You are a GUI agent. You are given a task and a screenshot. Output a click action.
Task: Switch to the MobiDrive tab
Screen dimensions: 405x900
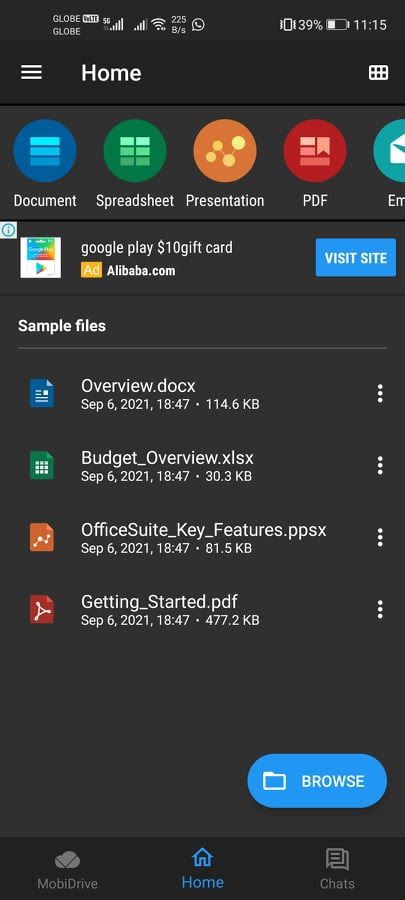click(68, 869)
